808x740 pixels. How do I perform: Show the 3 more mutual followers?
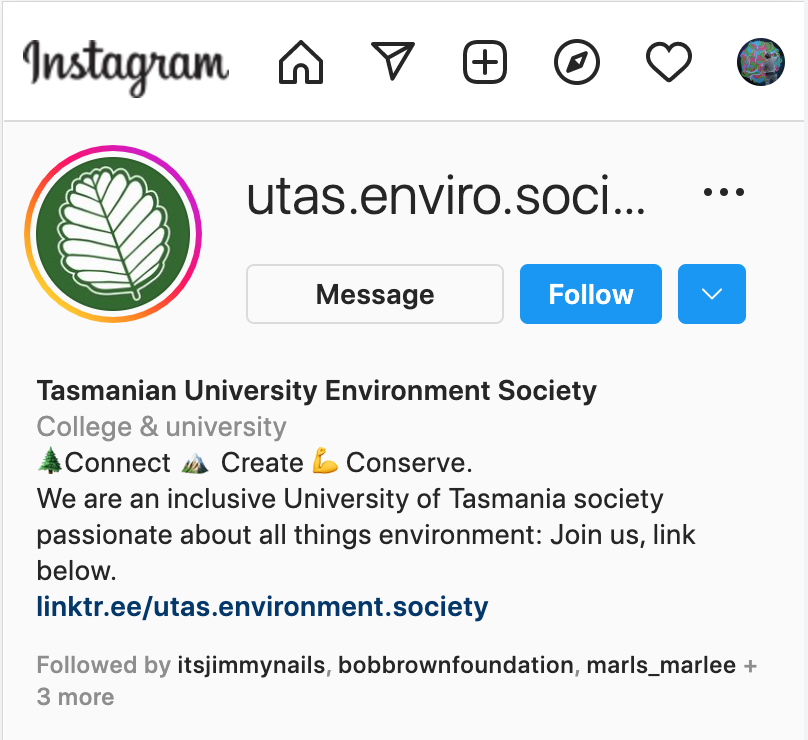(x=76, y=697)
